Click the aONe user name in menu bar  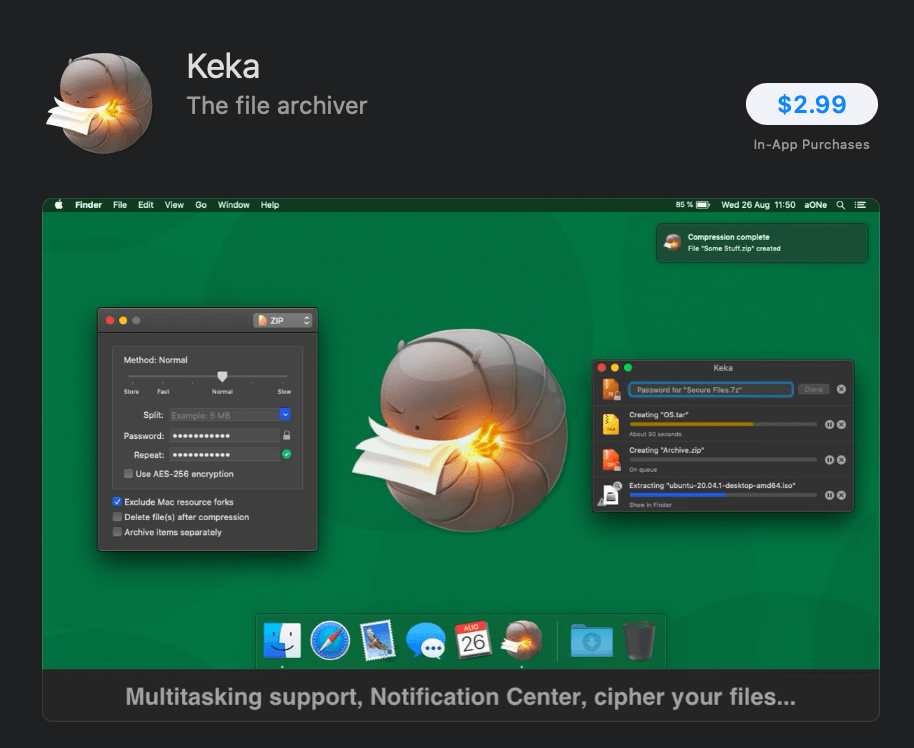point(815,205)
